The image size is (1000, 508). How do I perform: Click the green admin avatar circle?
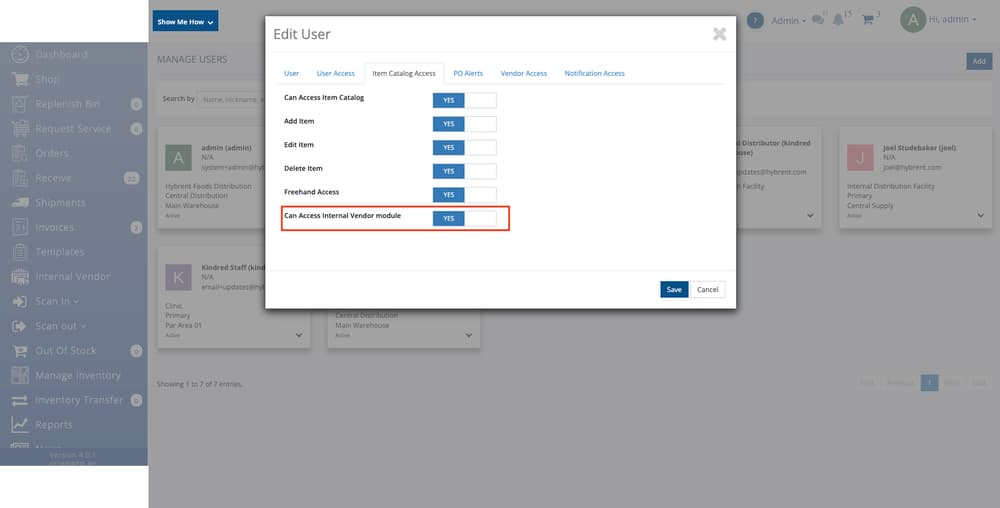(x=913, y=20)
